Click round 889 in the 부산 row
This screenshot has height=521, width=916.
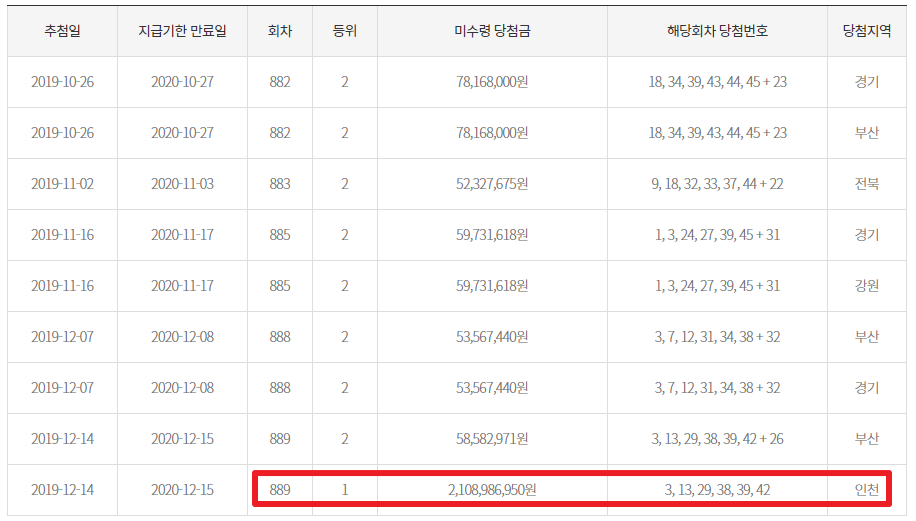[x=280, y=439]
